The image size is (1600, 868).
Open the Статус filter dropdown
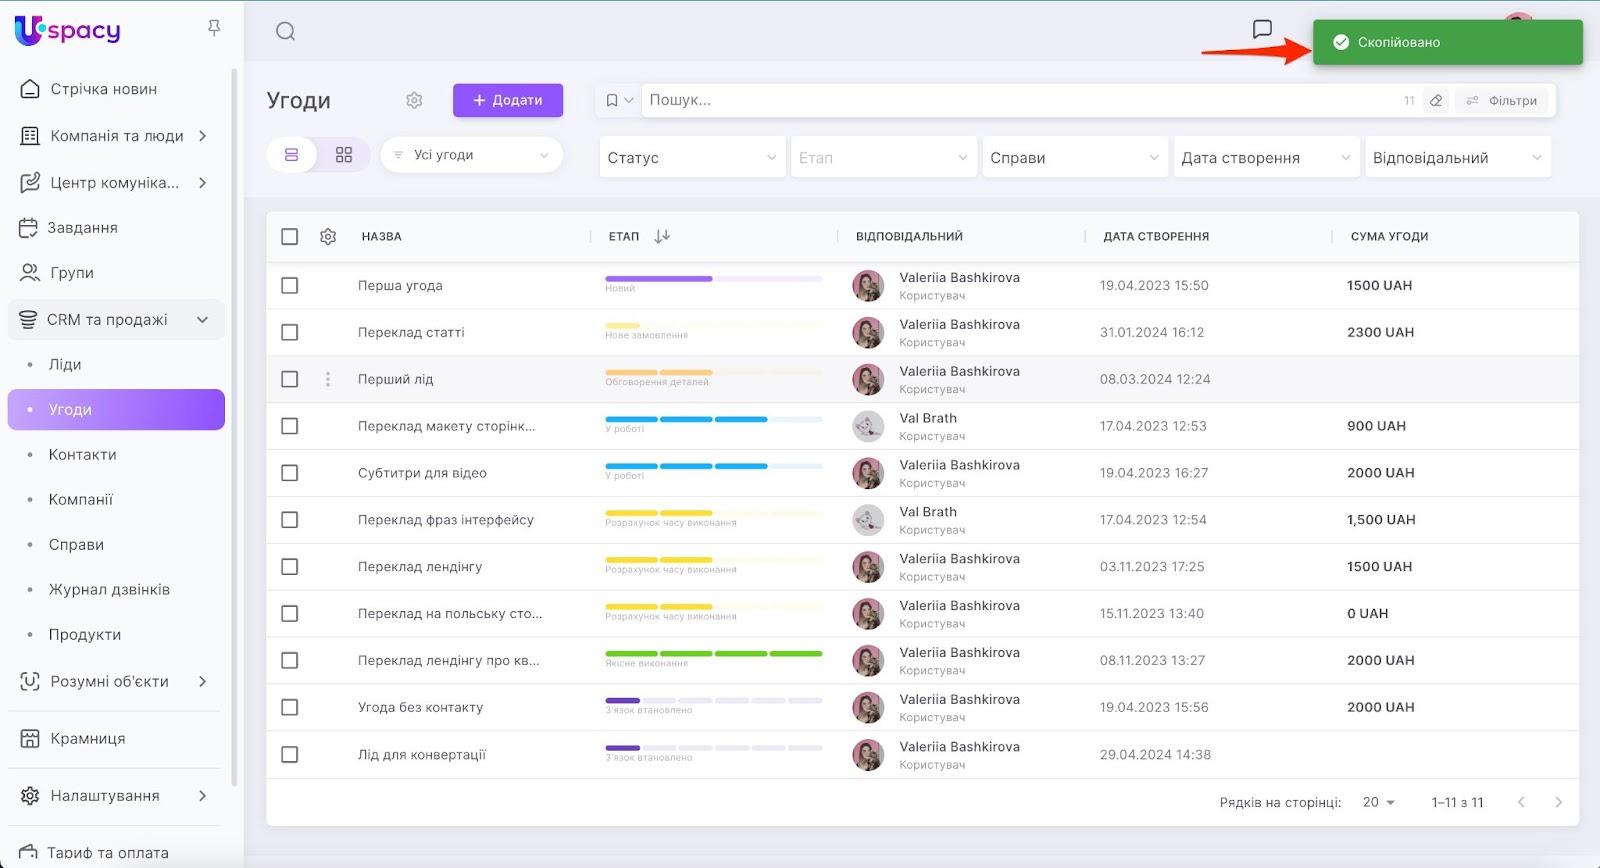(x=691, y=158)
